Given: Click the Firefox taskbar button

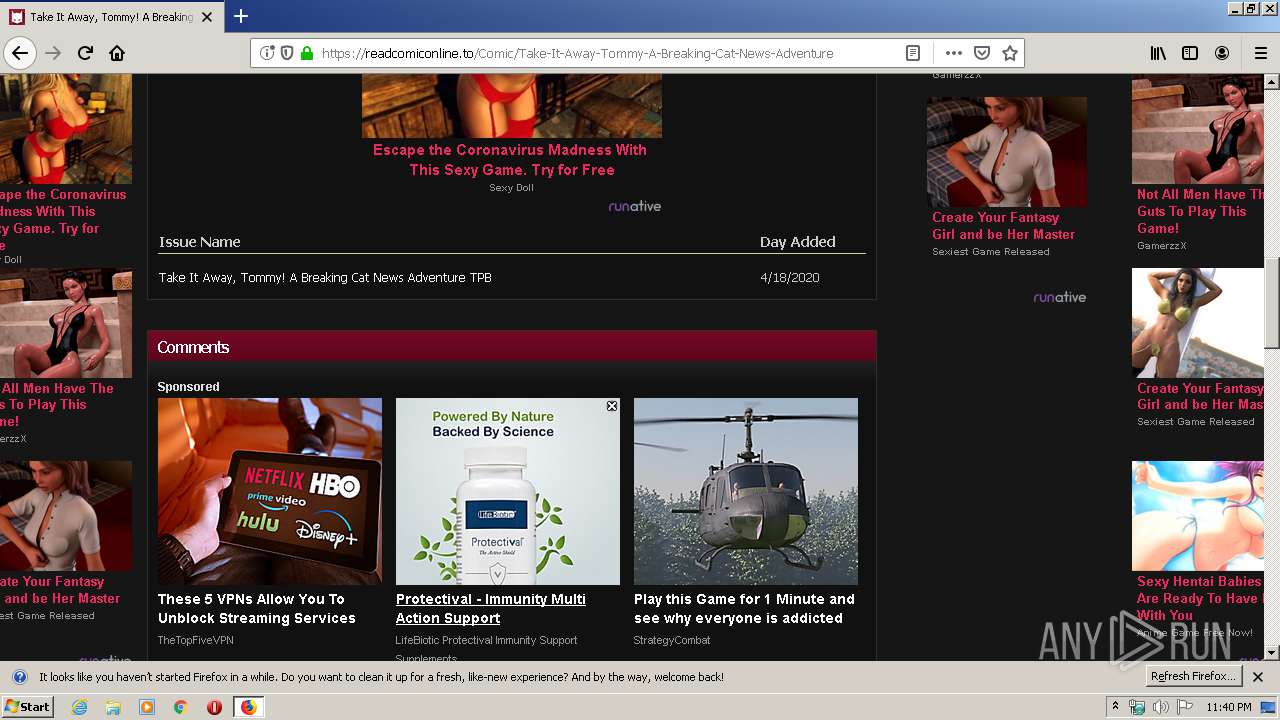Looking at the screenshot, I should 248,707.
